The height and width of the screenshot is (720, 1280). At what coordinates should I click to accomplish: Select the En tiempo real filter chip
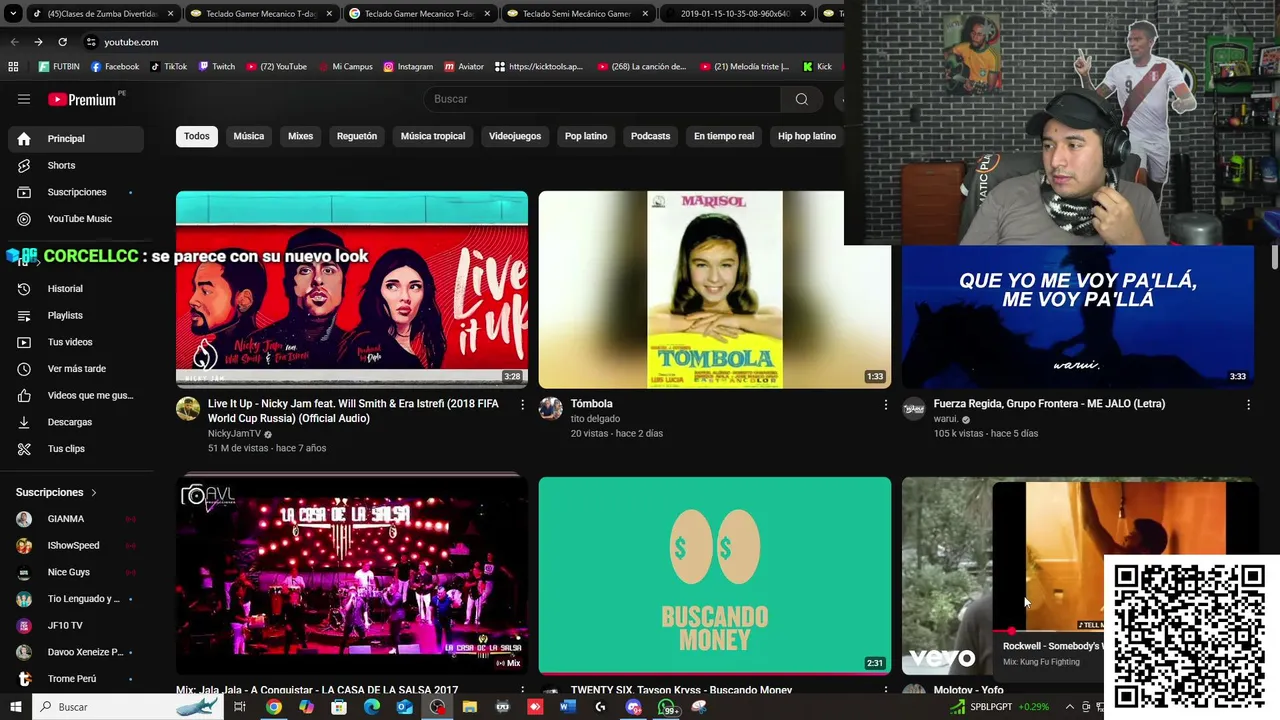tap(724, 136)
